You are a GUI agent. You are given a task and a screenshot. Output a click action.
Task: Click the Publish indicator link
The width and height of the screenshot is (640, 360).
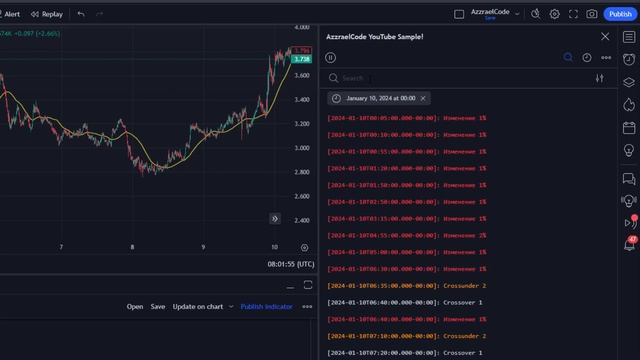point(266,307)
